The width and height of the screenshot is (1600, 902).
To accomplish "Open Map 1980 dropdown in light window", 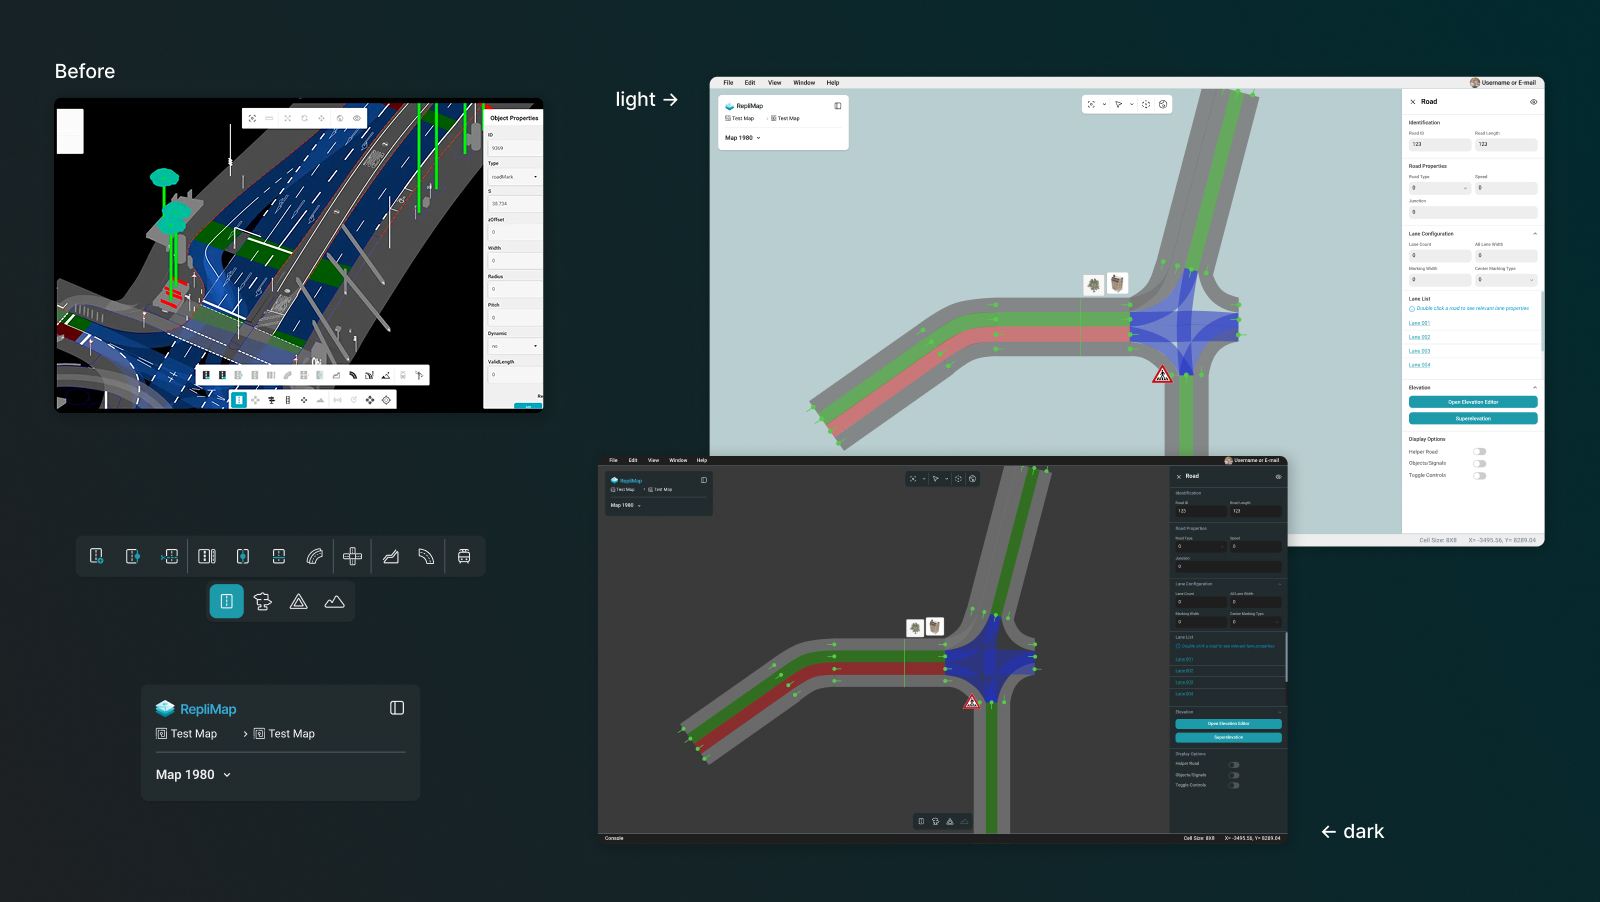I will coord(743,138).
